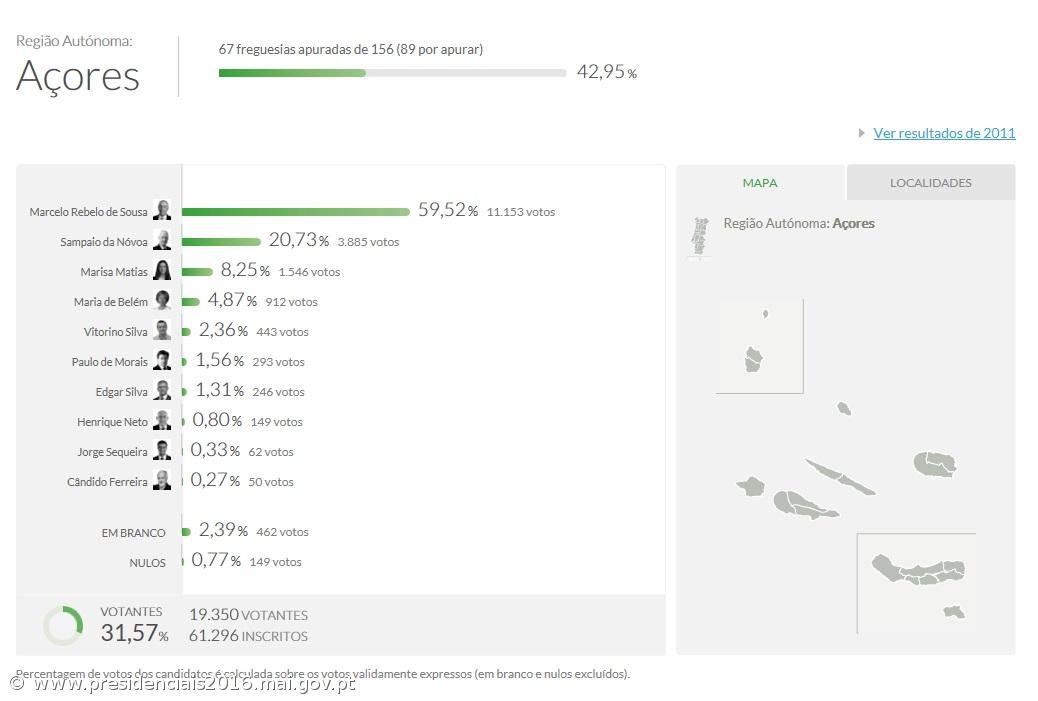The height and width of the screenshot is (701, 1038).
Task: Click Paulo de Morais's portrait icon
Action: pyautogui.click(x=162, y=361)
